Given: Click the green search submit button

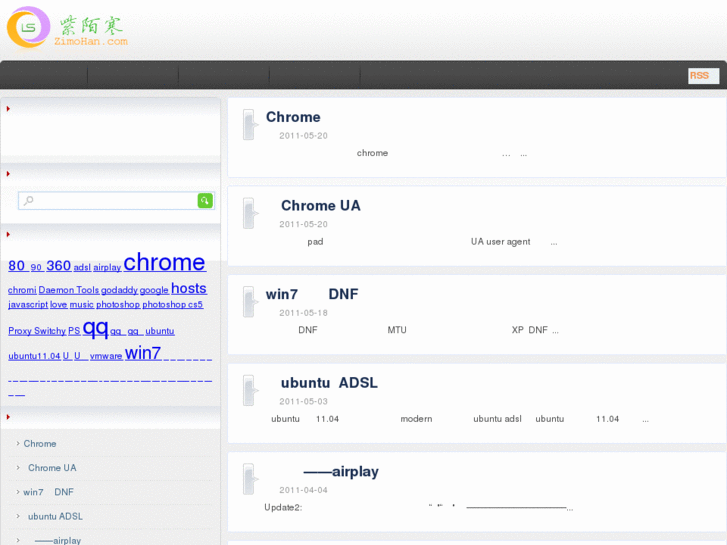Looking at the screenshot, I should coord(205,200).
